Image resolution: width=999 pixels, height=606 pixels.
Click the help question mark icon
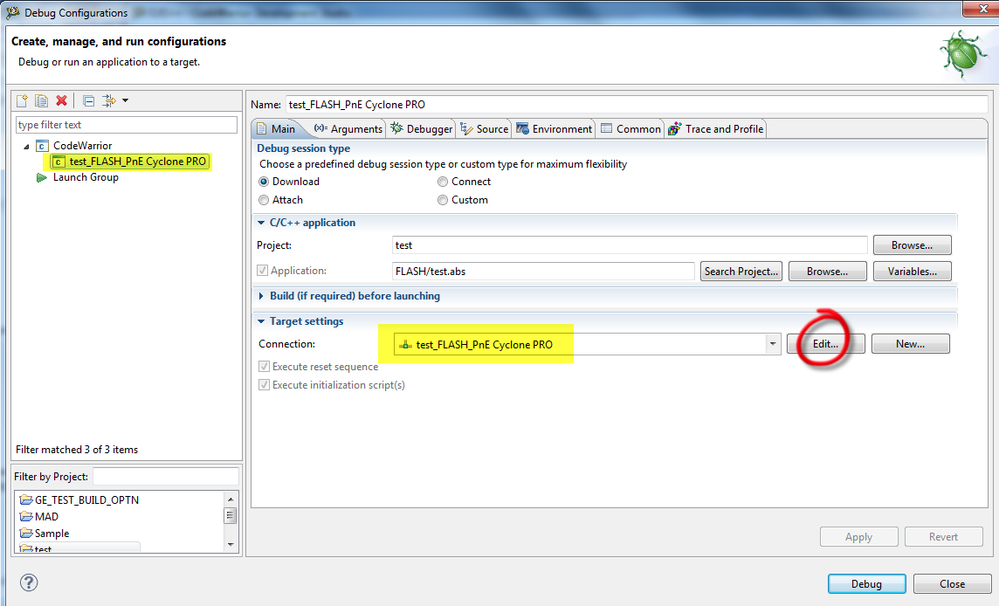(29, 582)
